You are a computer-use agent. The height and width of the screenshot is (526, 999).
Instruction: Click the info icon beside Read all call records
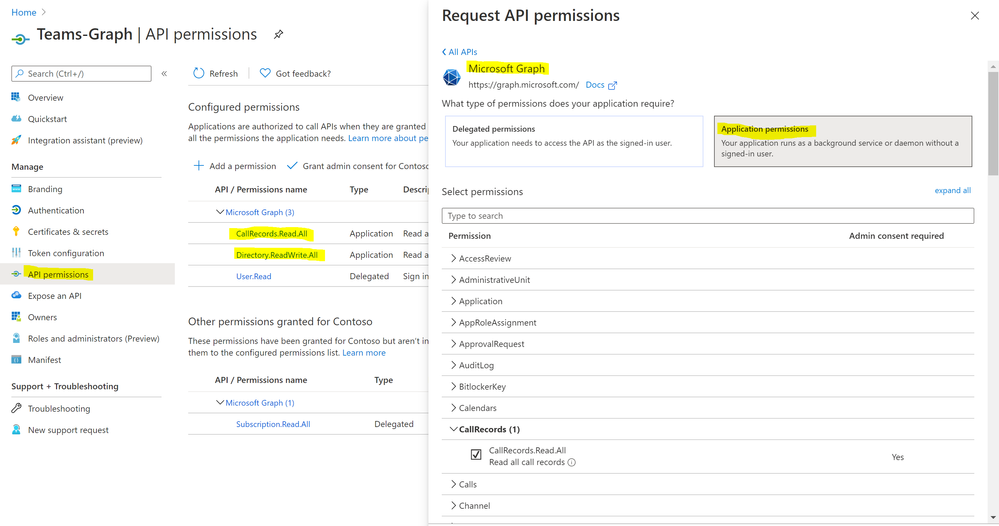click(572, 463)
